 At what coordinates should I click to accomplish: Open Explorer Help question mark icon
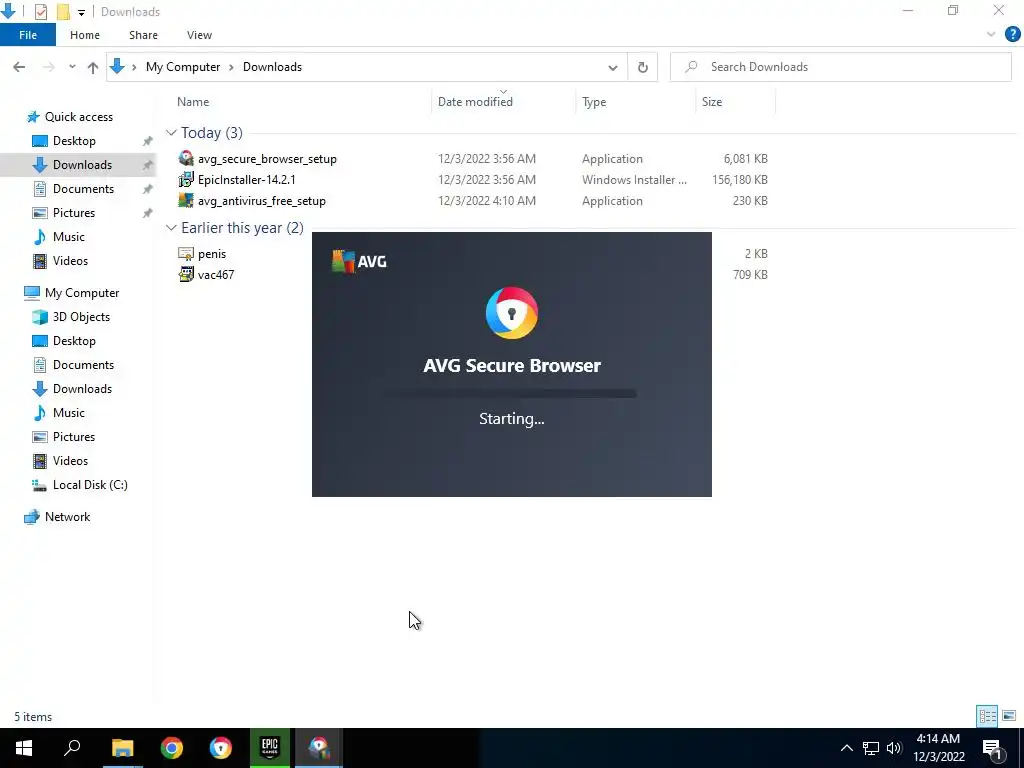[1012, 35]
